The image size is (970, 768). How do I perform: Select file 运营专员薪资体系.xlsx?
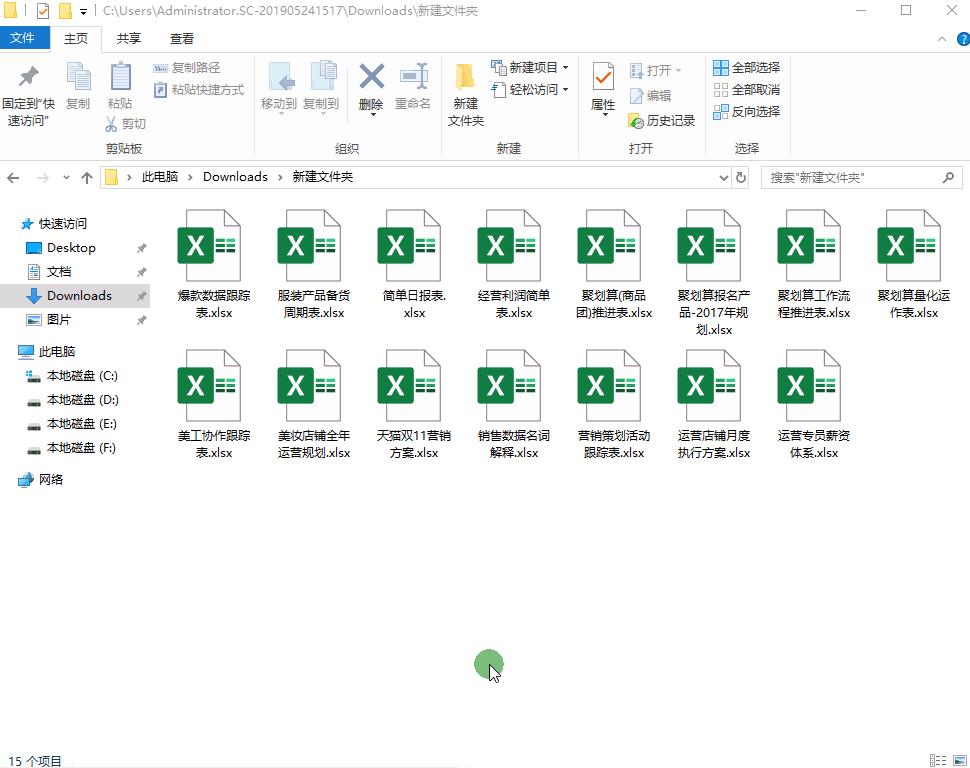coord(813,405)
